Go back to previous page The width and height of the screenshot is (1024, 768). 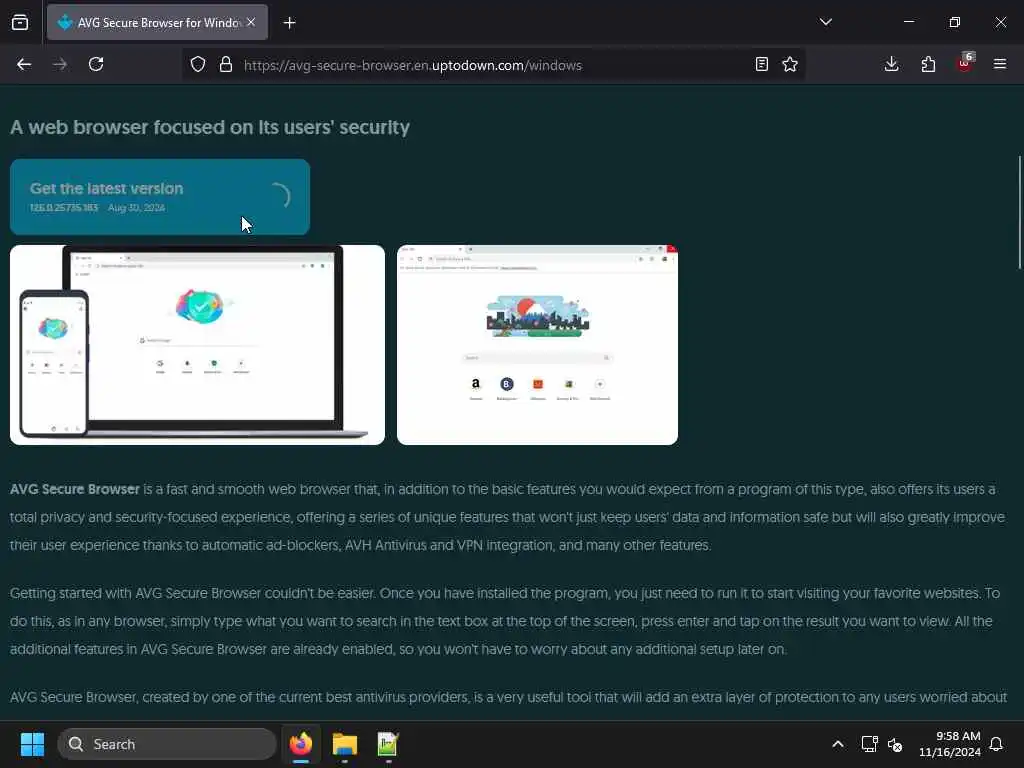pos(24,64)
